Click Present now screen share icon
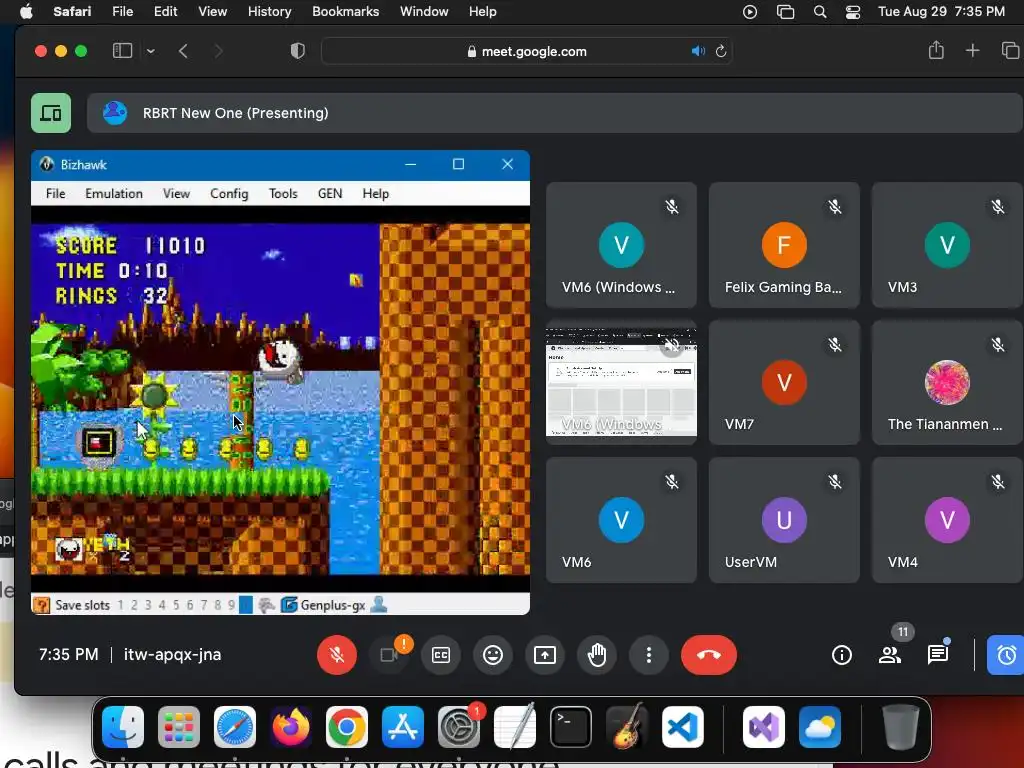1024x768 pixels. click(545, 654)
